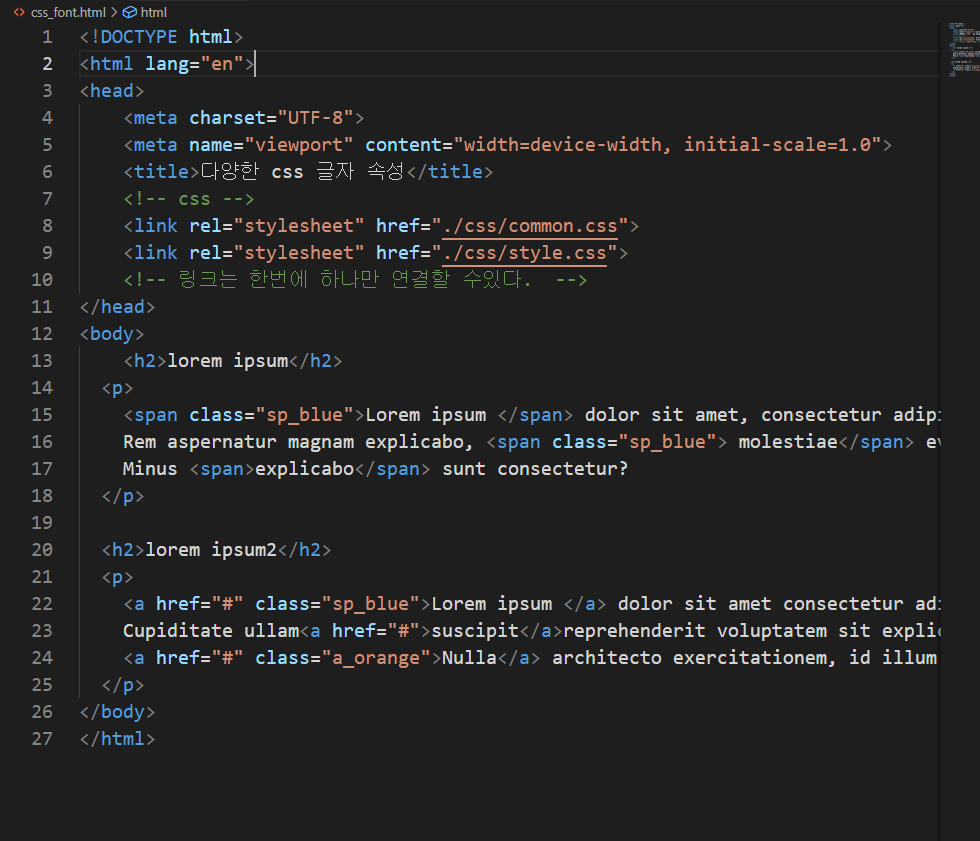Click the Korean comment on line 10

(355, 279)
